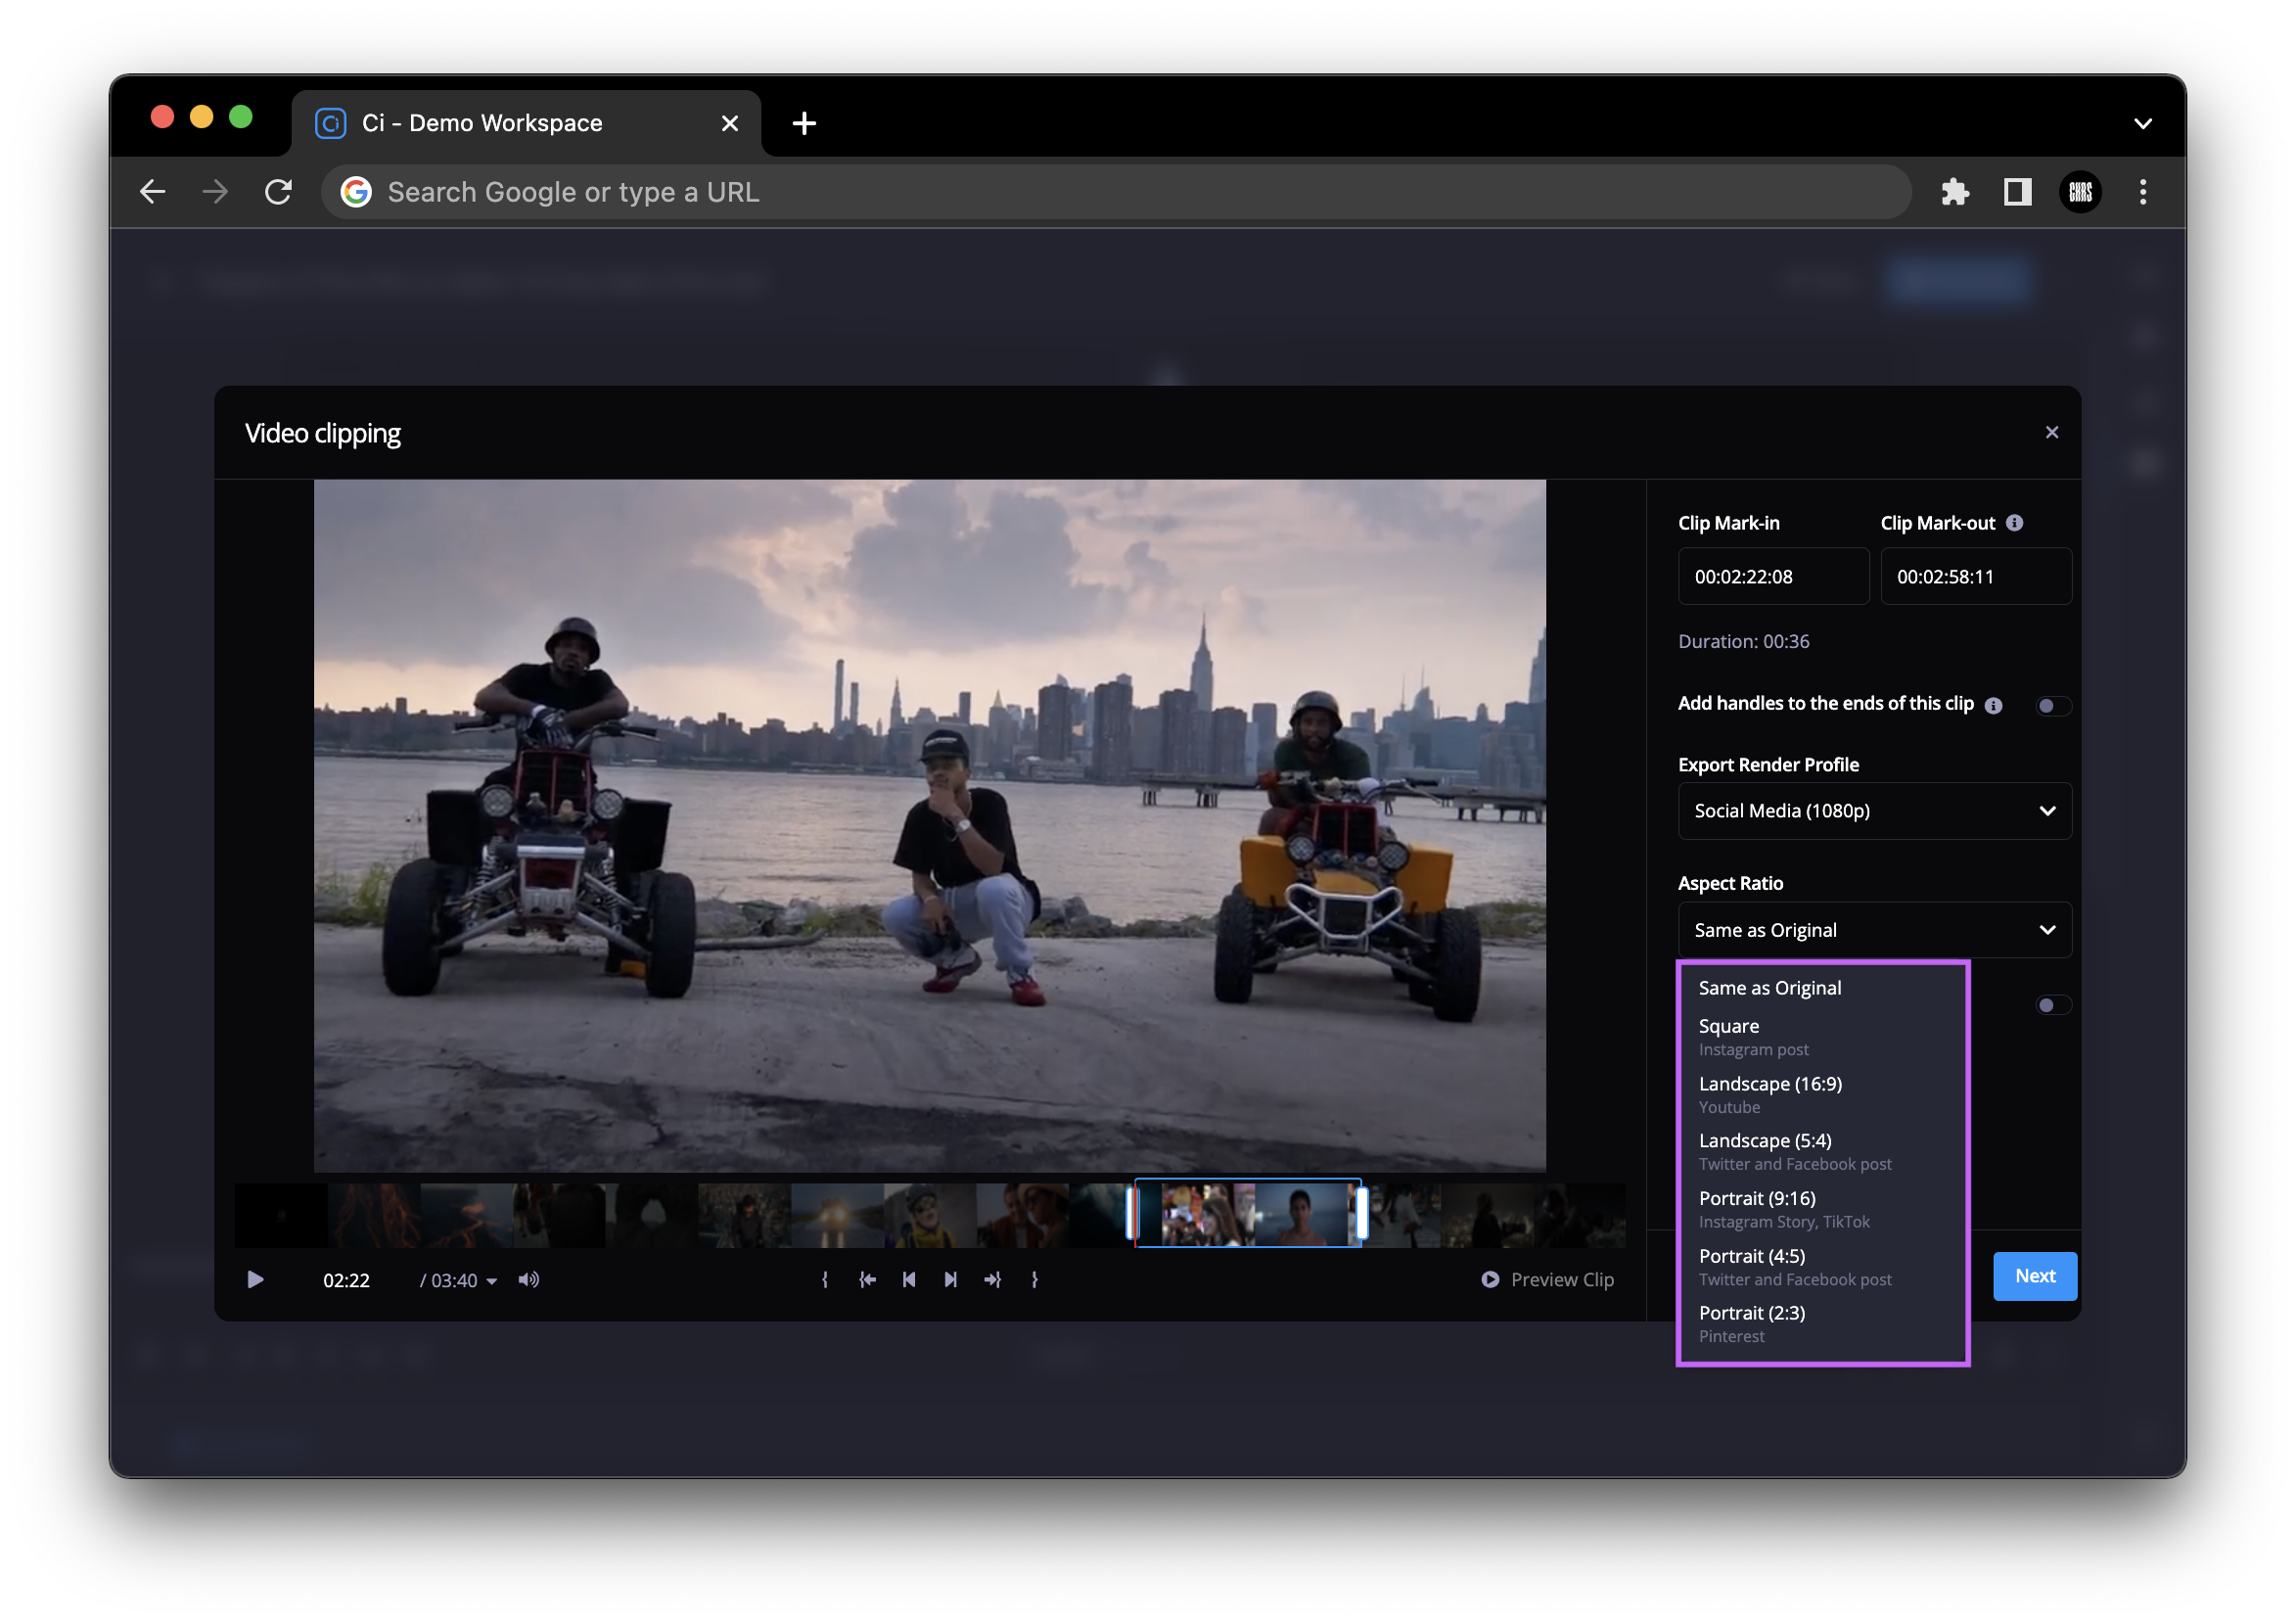The height and width of the screenshot is (1623, 2296).
Task: Set mark-out with the right brace icon
Action: [1034, 1279]
